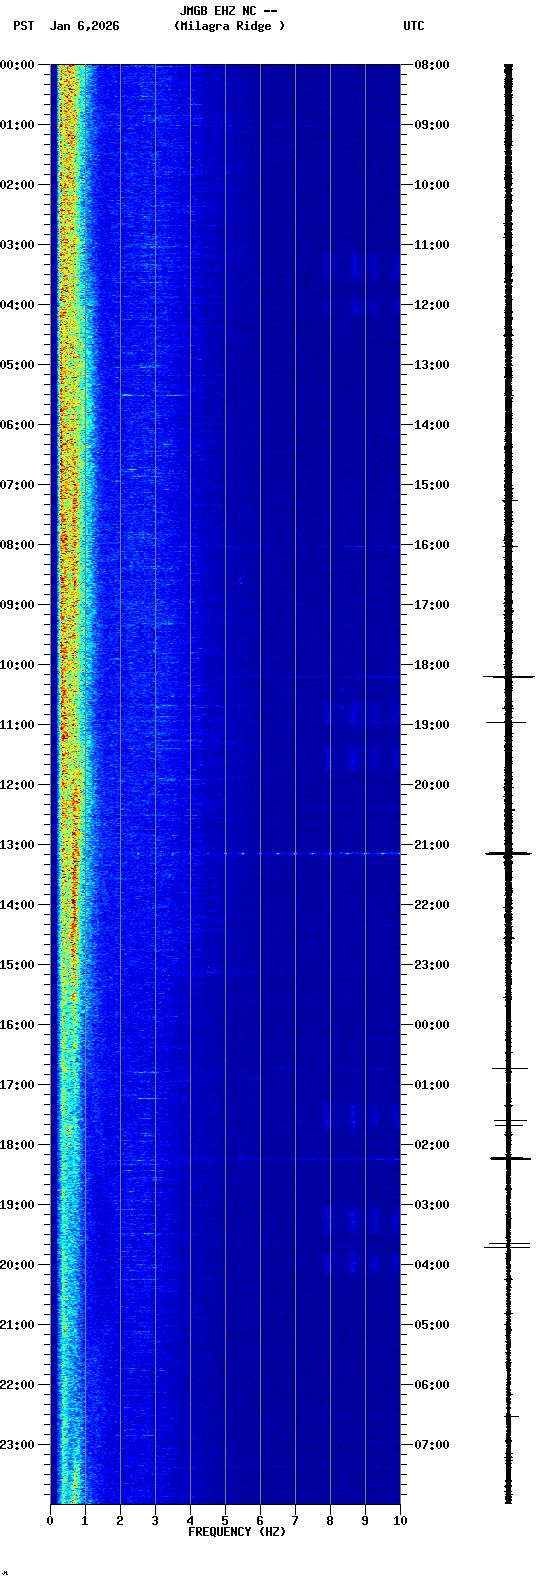552x1584 pixels.
Task: Click the 13:00 PST time label
Action: [17, 845]
